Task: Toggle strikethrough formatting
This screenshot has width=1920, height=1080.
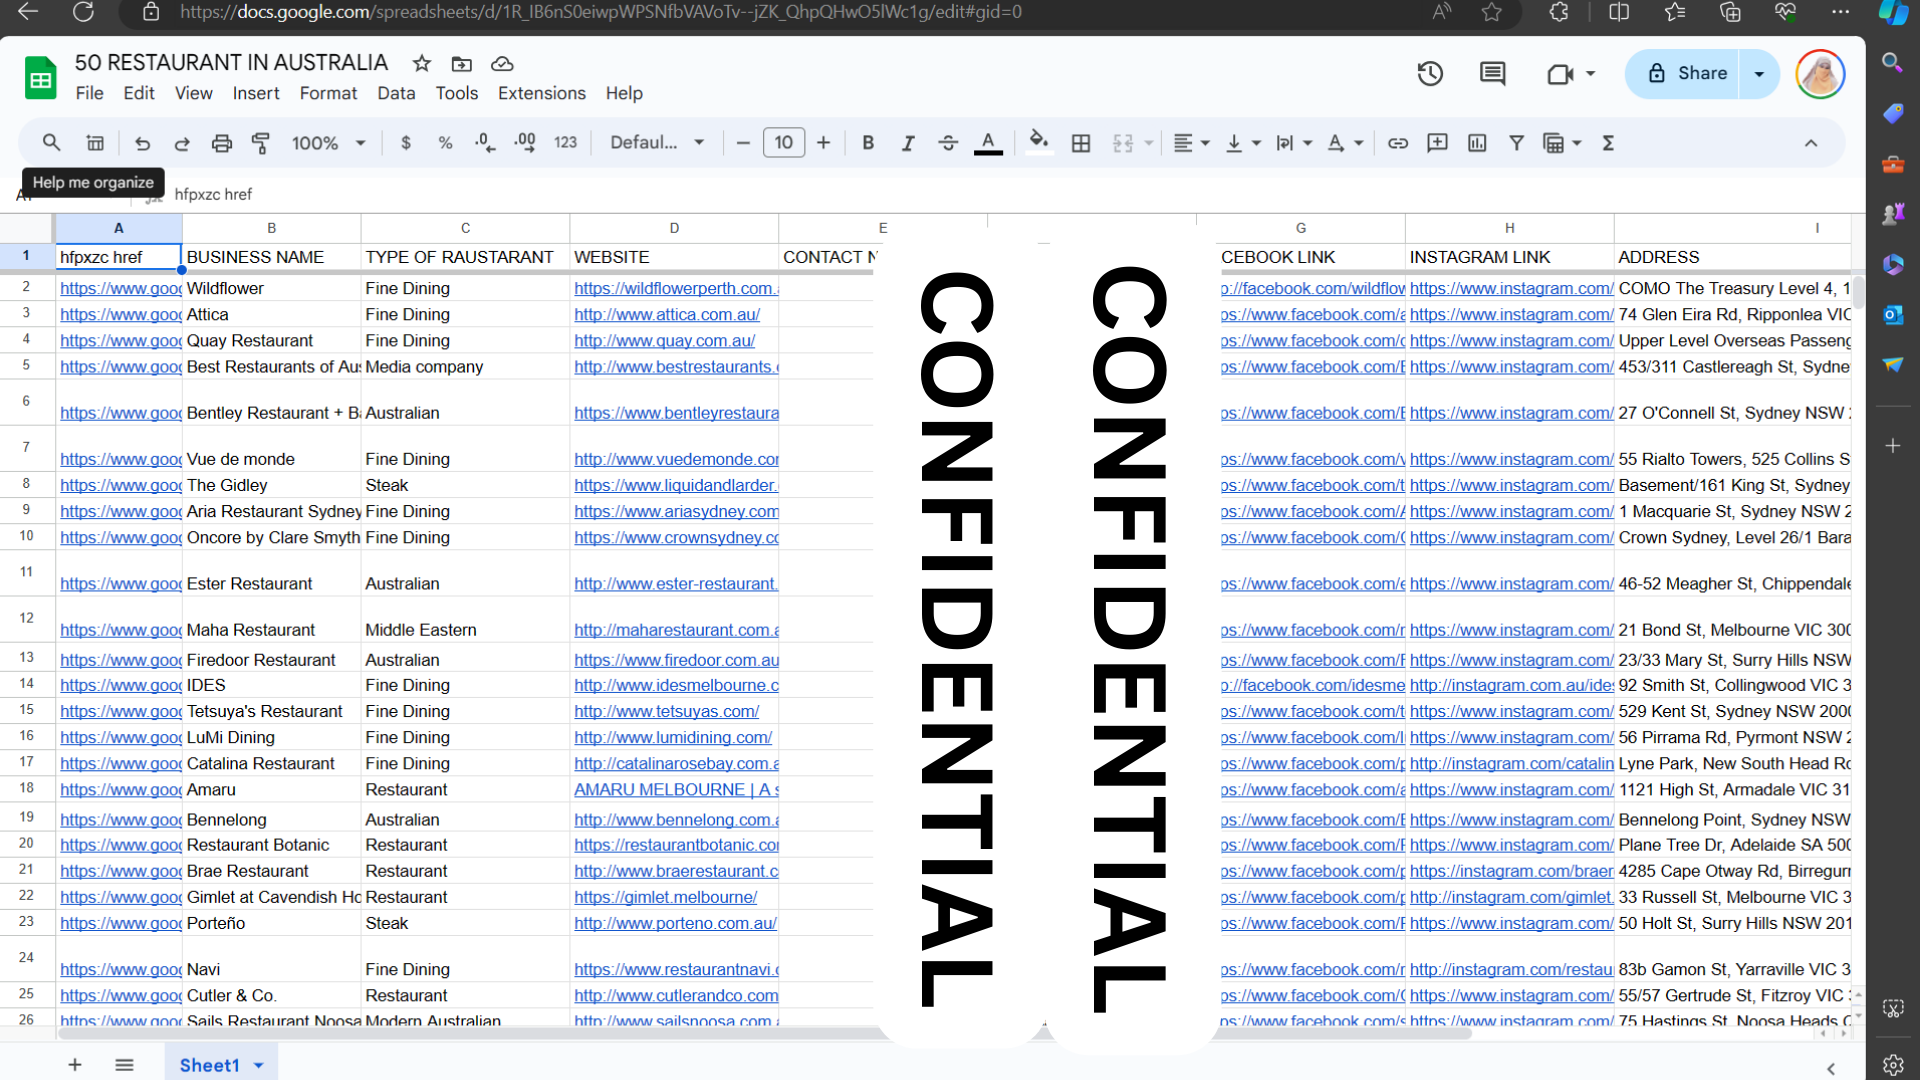Action: coord(948,143)
